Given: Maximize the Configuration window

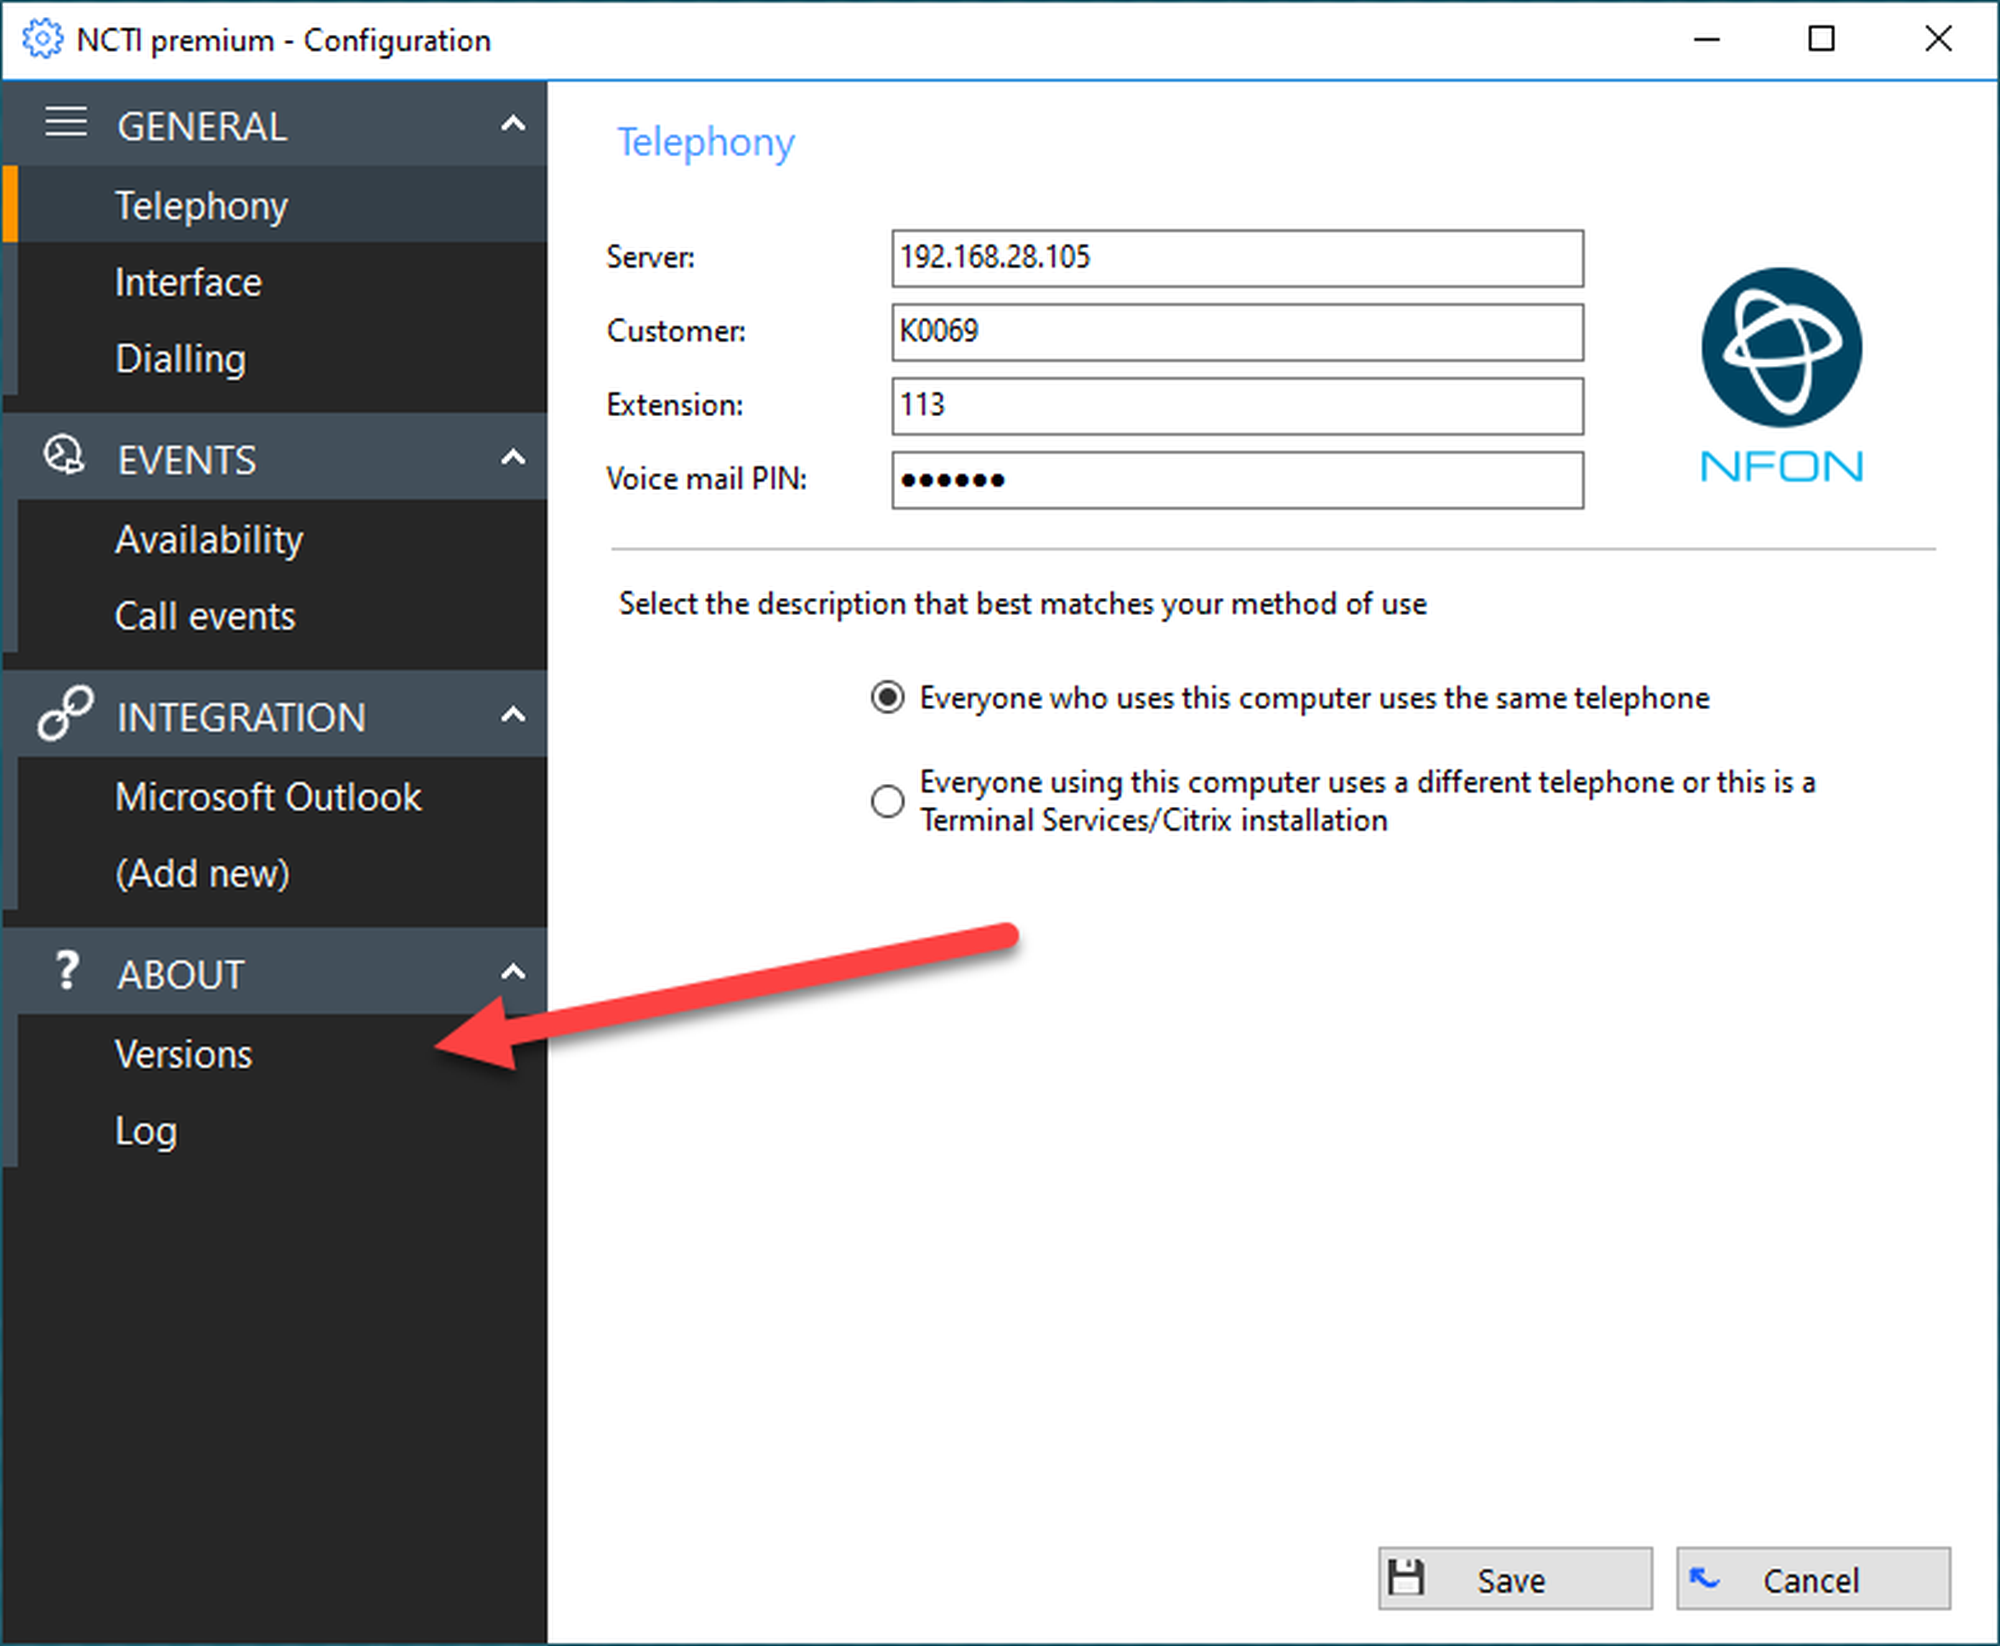Looking at the screenshot, I should click(x=1821, y=40).
